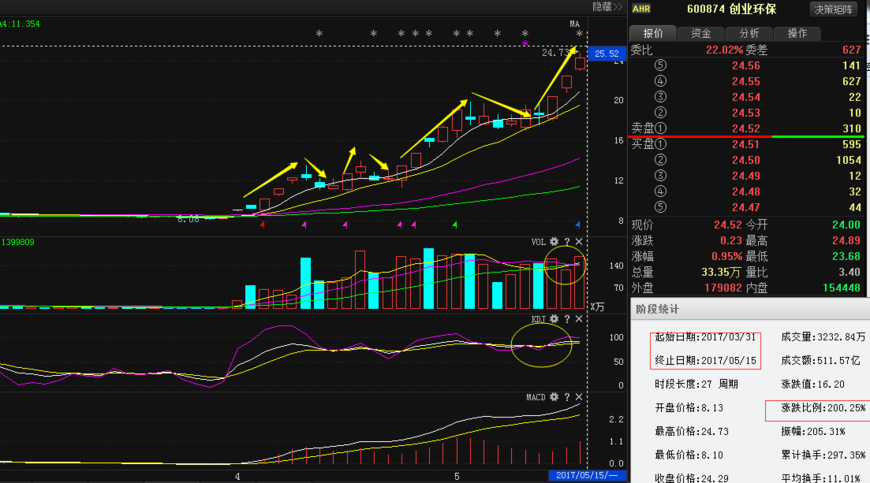This screenshot has width=870, height=483.
Task: Click 终止日期:2017/05/15 field
Action: coord(705,360)
